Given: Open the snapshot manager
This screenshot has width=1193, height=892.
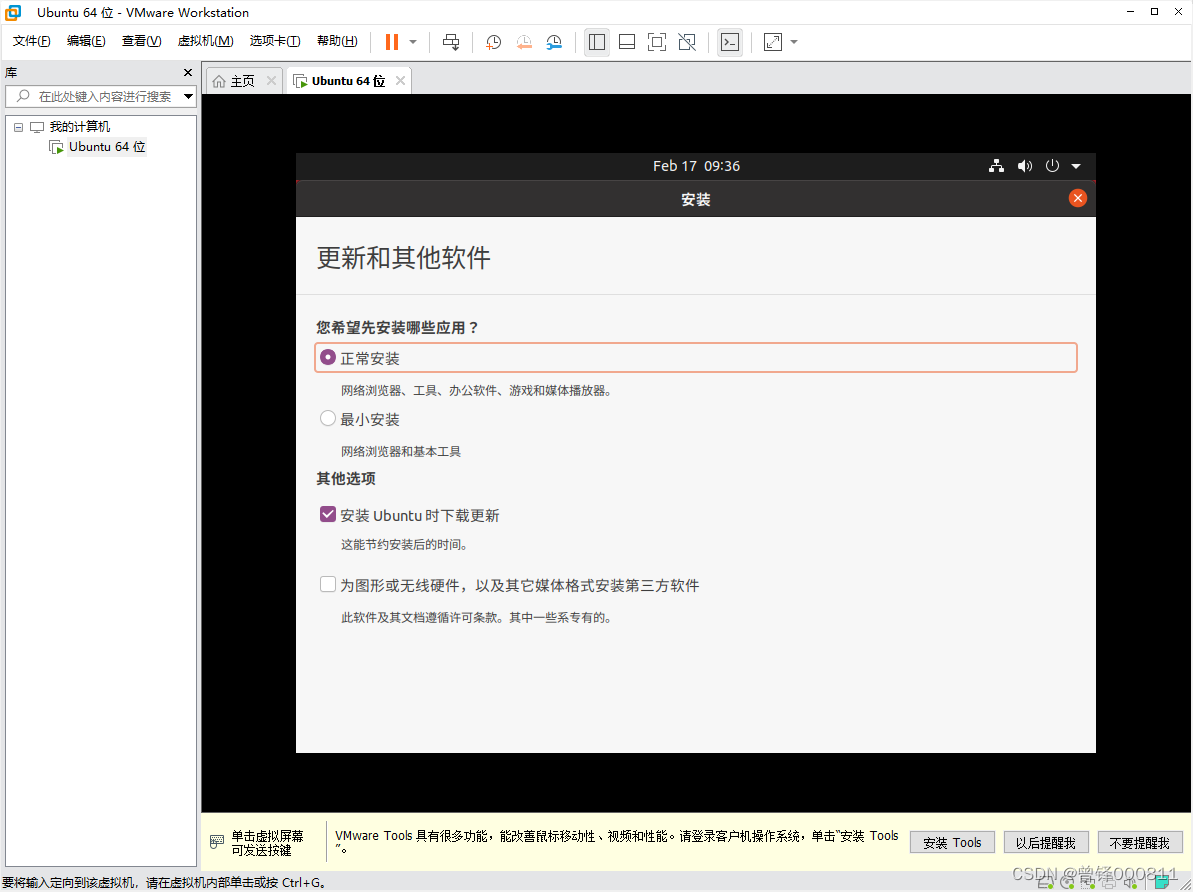Looking at the screenshot, I should (554, 42).
